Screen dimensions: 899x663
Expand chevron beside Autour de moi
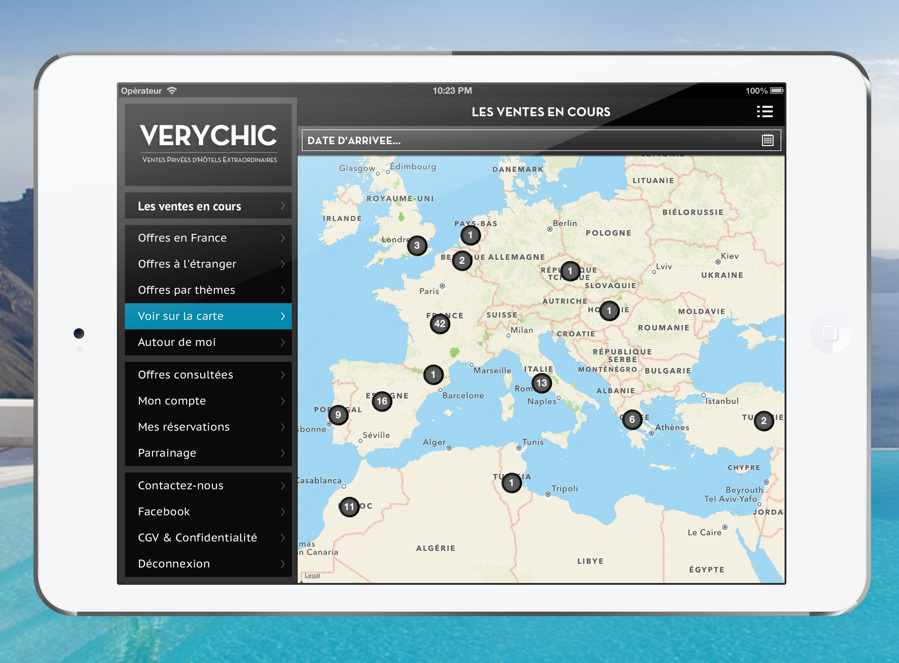283,342
